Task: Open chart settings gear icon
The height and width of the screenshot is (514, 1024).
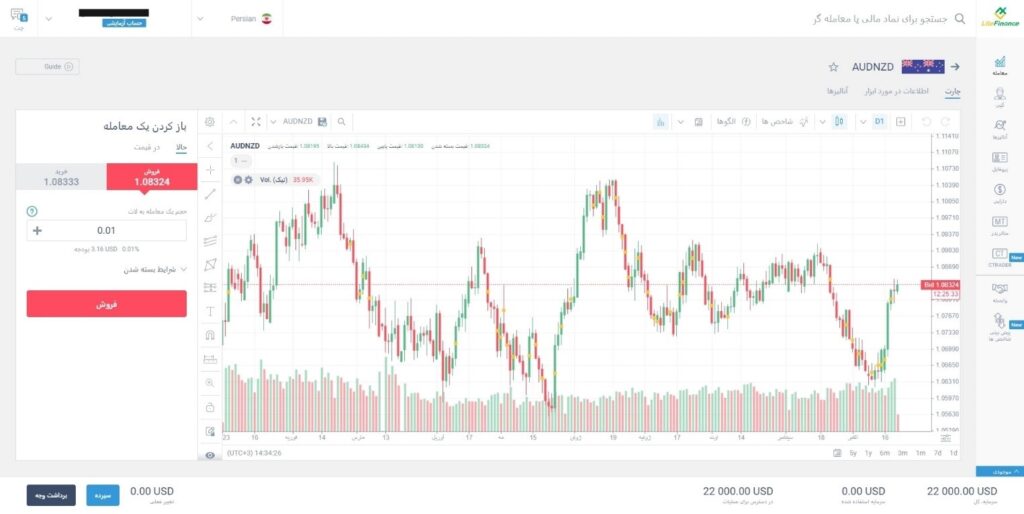Action: (210, 121)
